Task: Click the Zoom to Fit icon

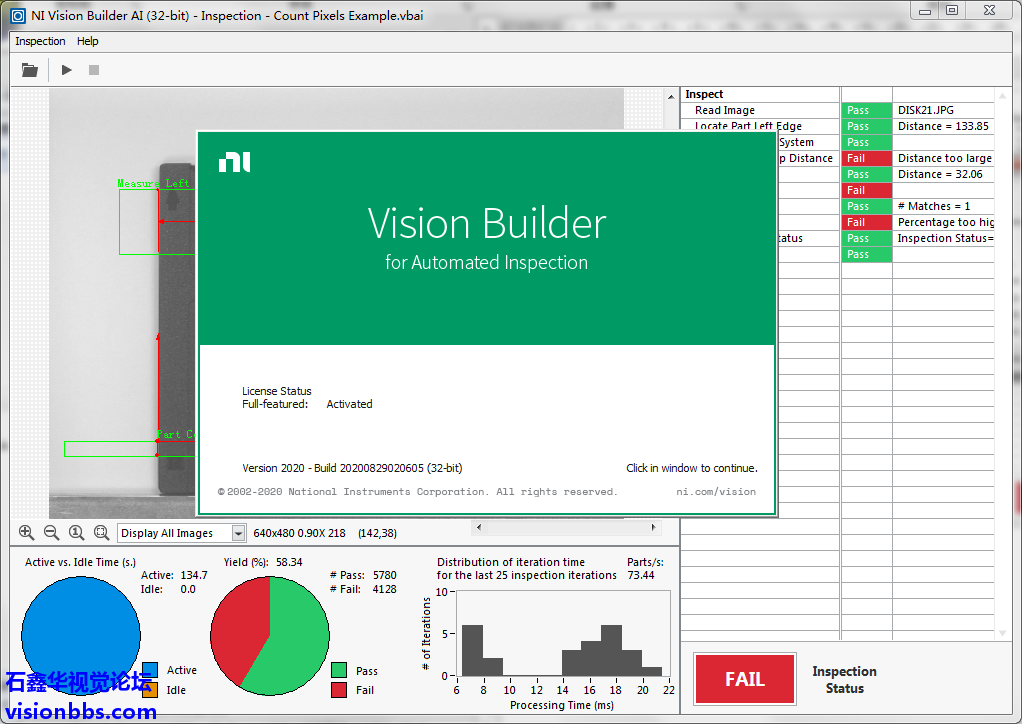Action: 101,533
